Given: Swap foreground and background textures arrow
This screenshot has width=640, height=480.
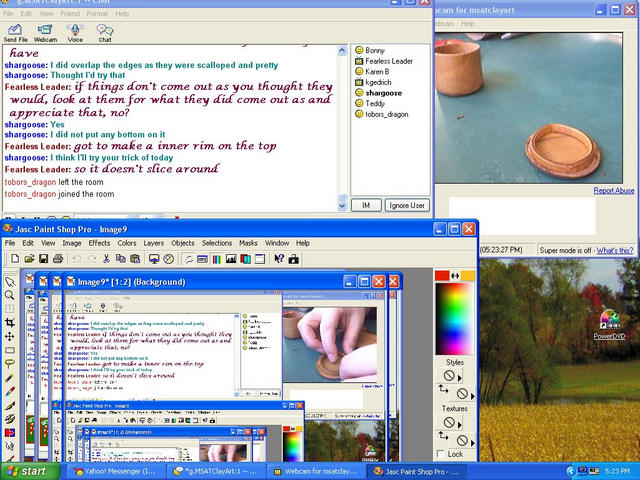Looking at the screenshot, I should point(443,436).
